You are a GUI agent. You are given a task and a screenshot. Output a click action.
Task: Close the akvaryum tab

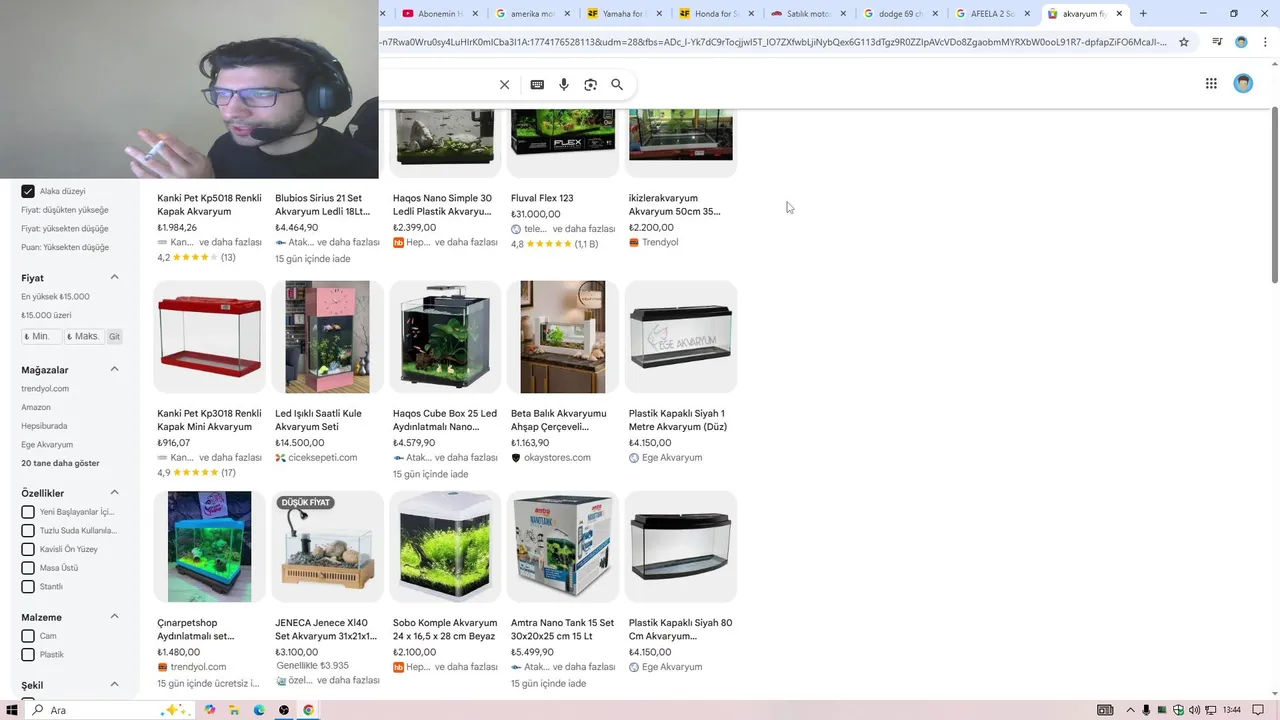[x=1120, y=14]
